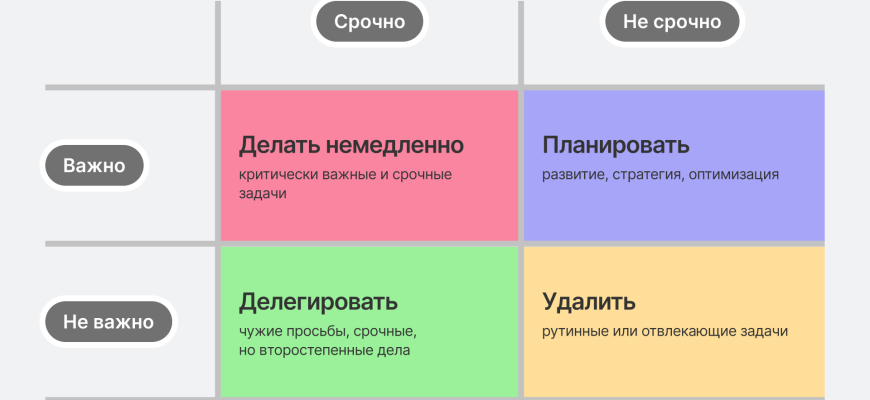Pick the yellow quadrant's empty bottom area
870x400 pixels.
(x=670, y=375)
